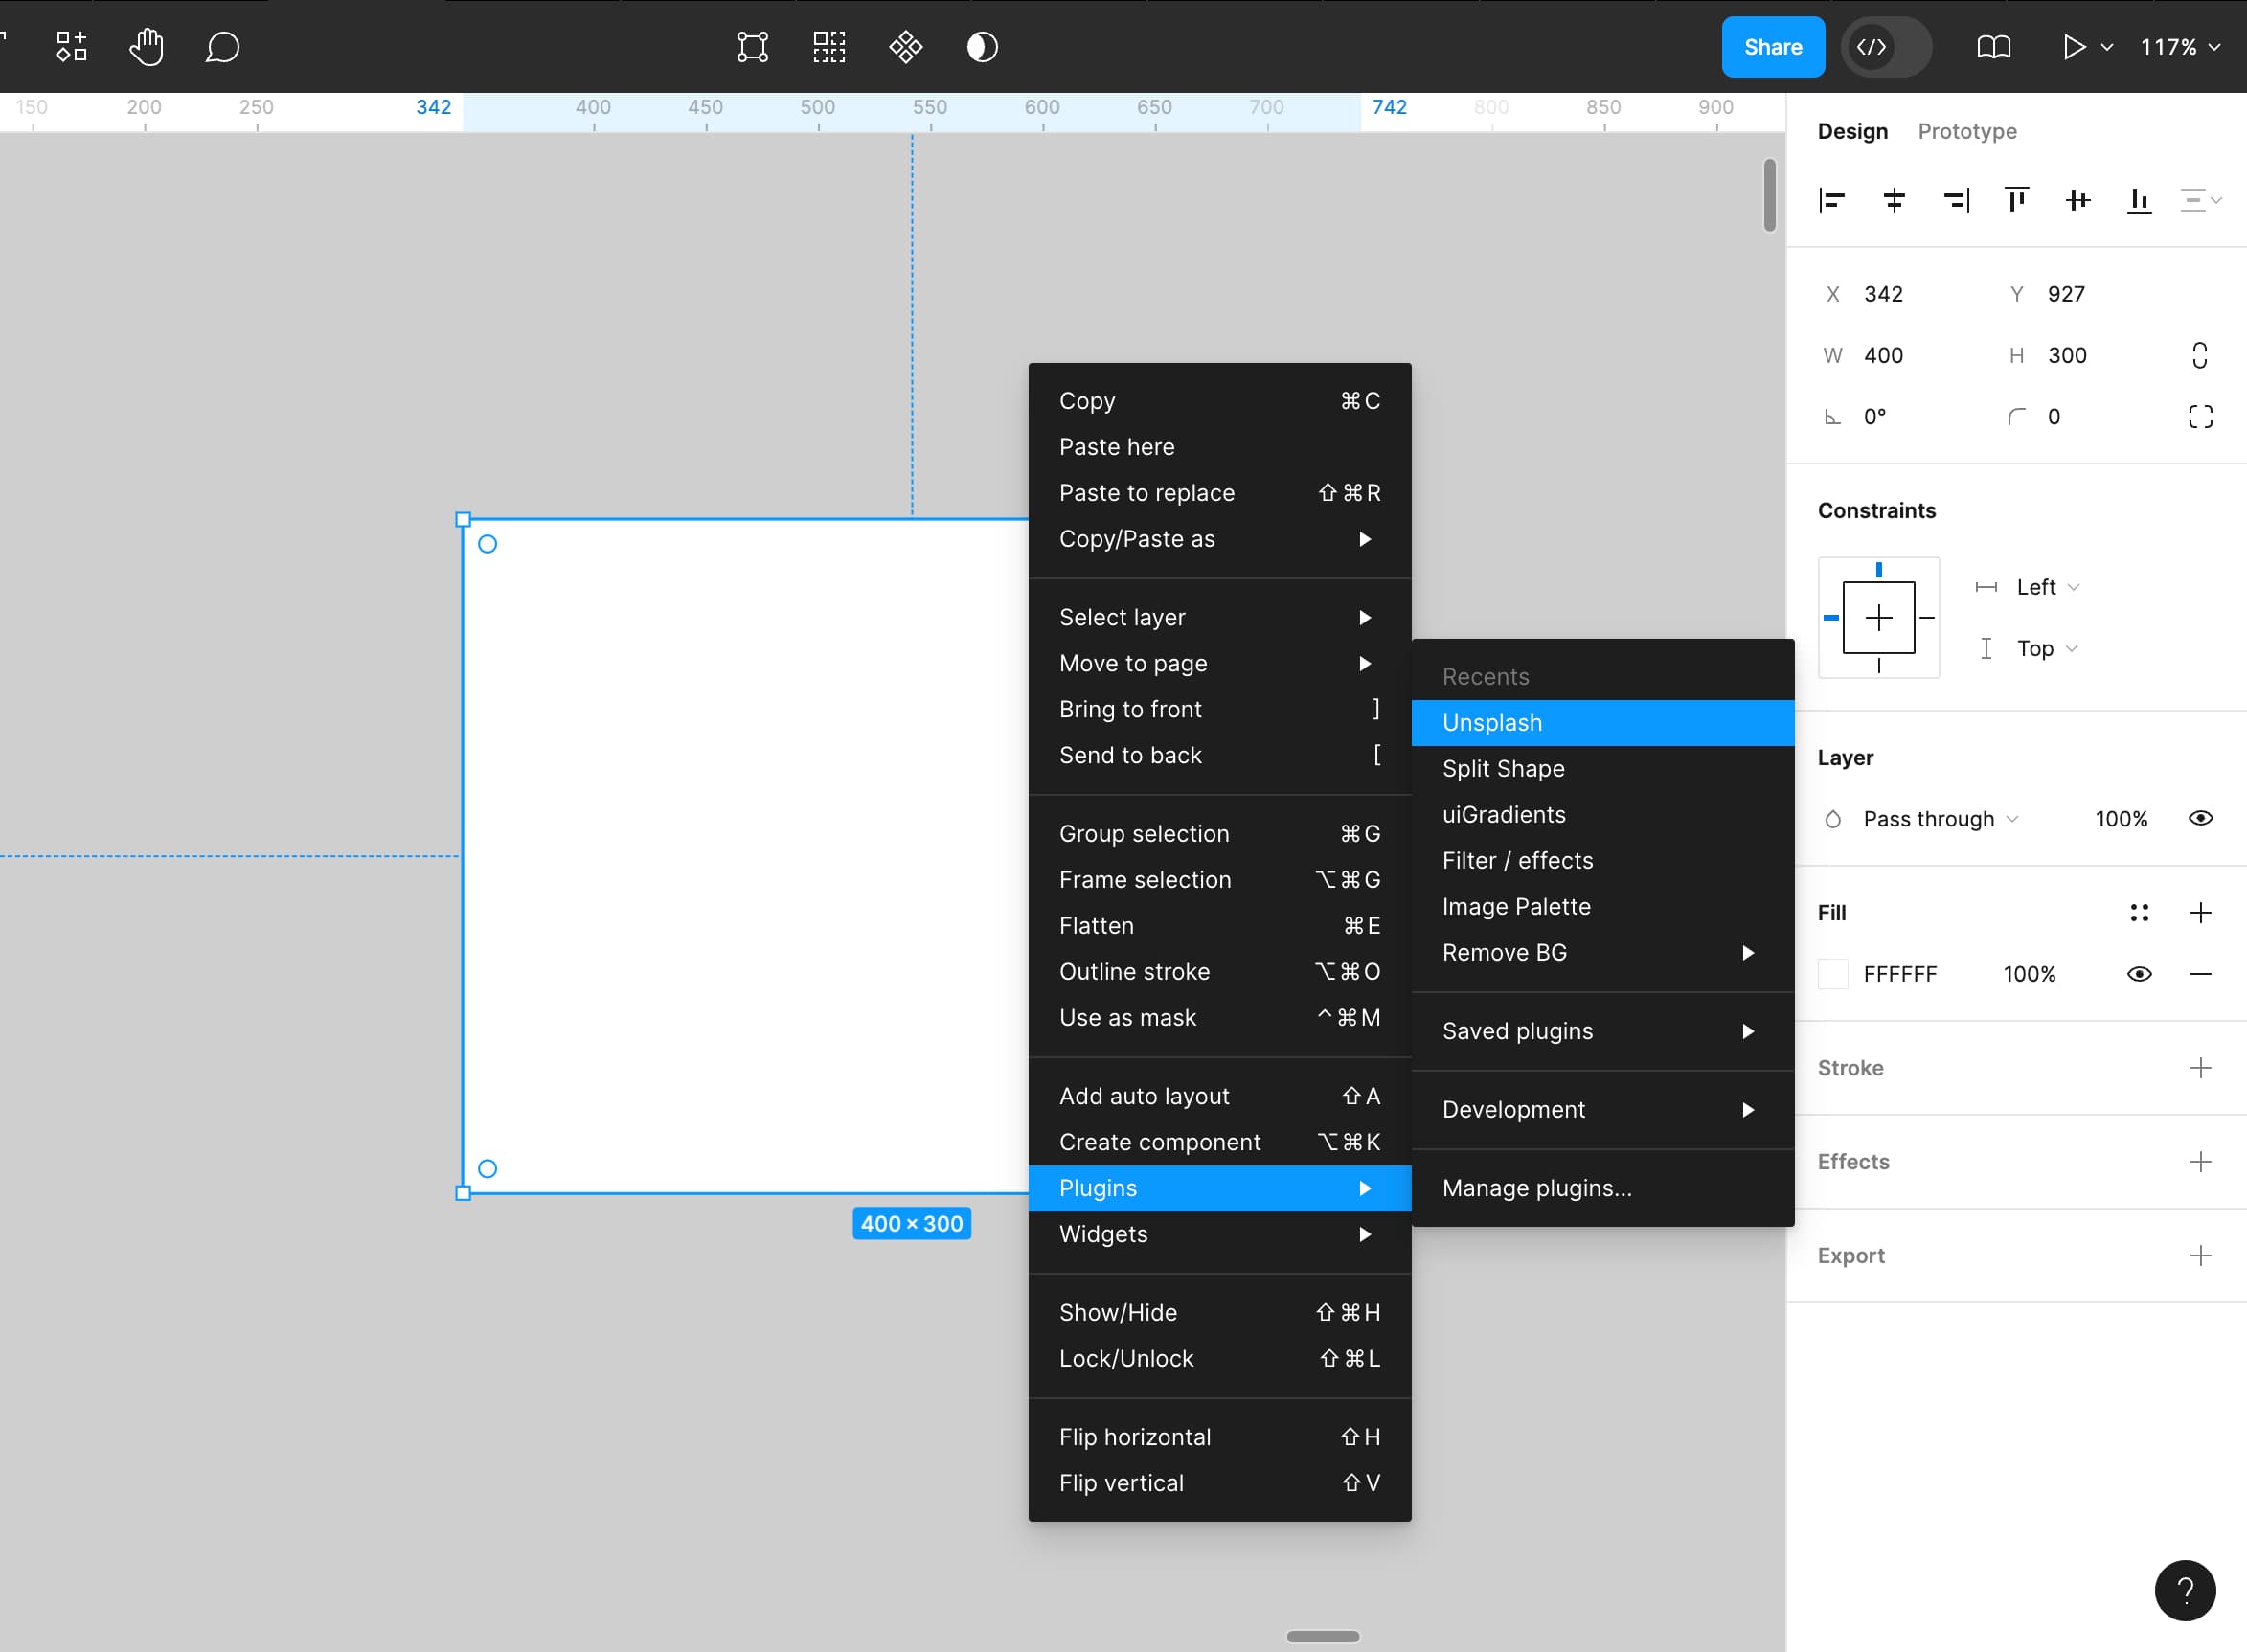Select Split Shape plugin
The height and width of the screenshot is (1652, 2247).
click(1602, 769)
